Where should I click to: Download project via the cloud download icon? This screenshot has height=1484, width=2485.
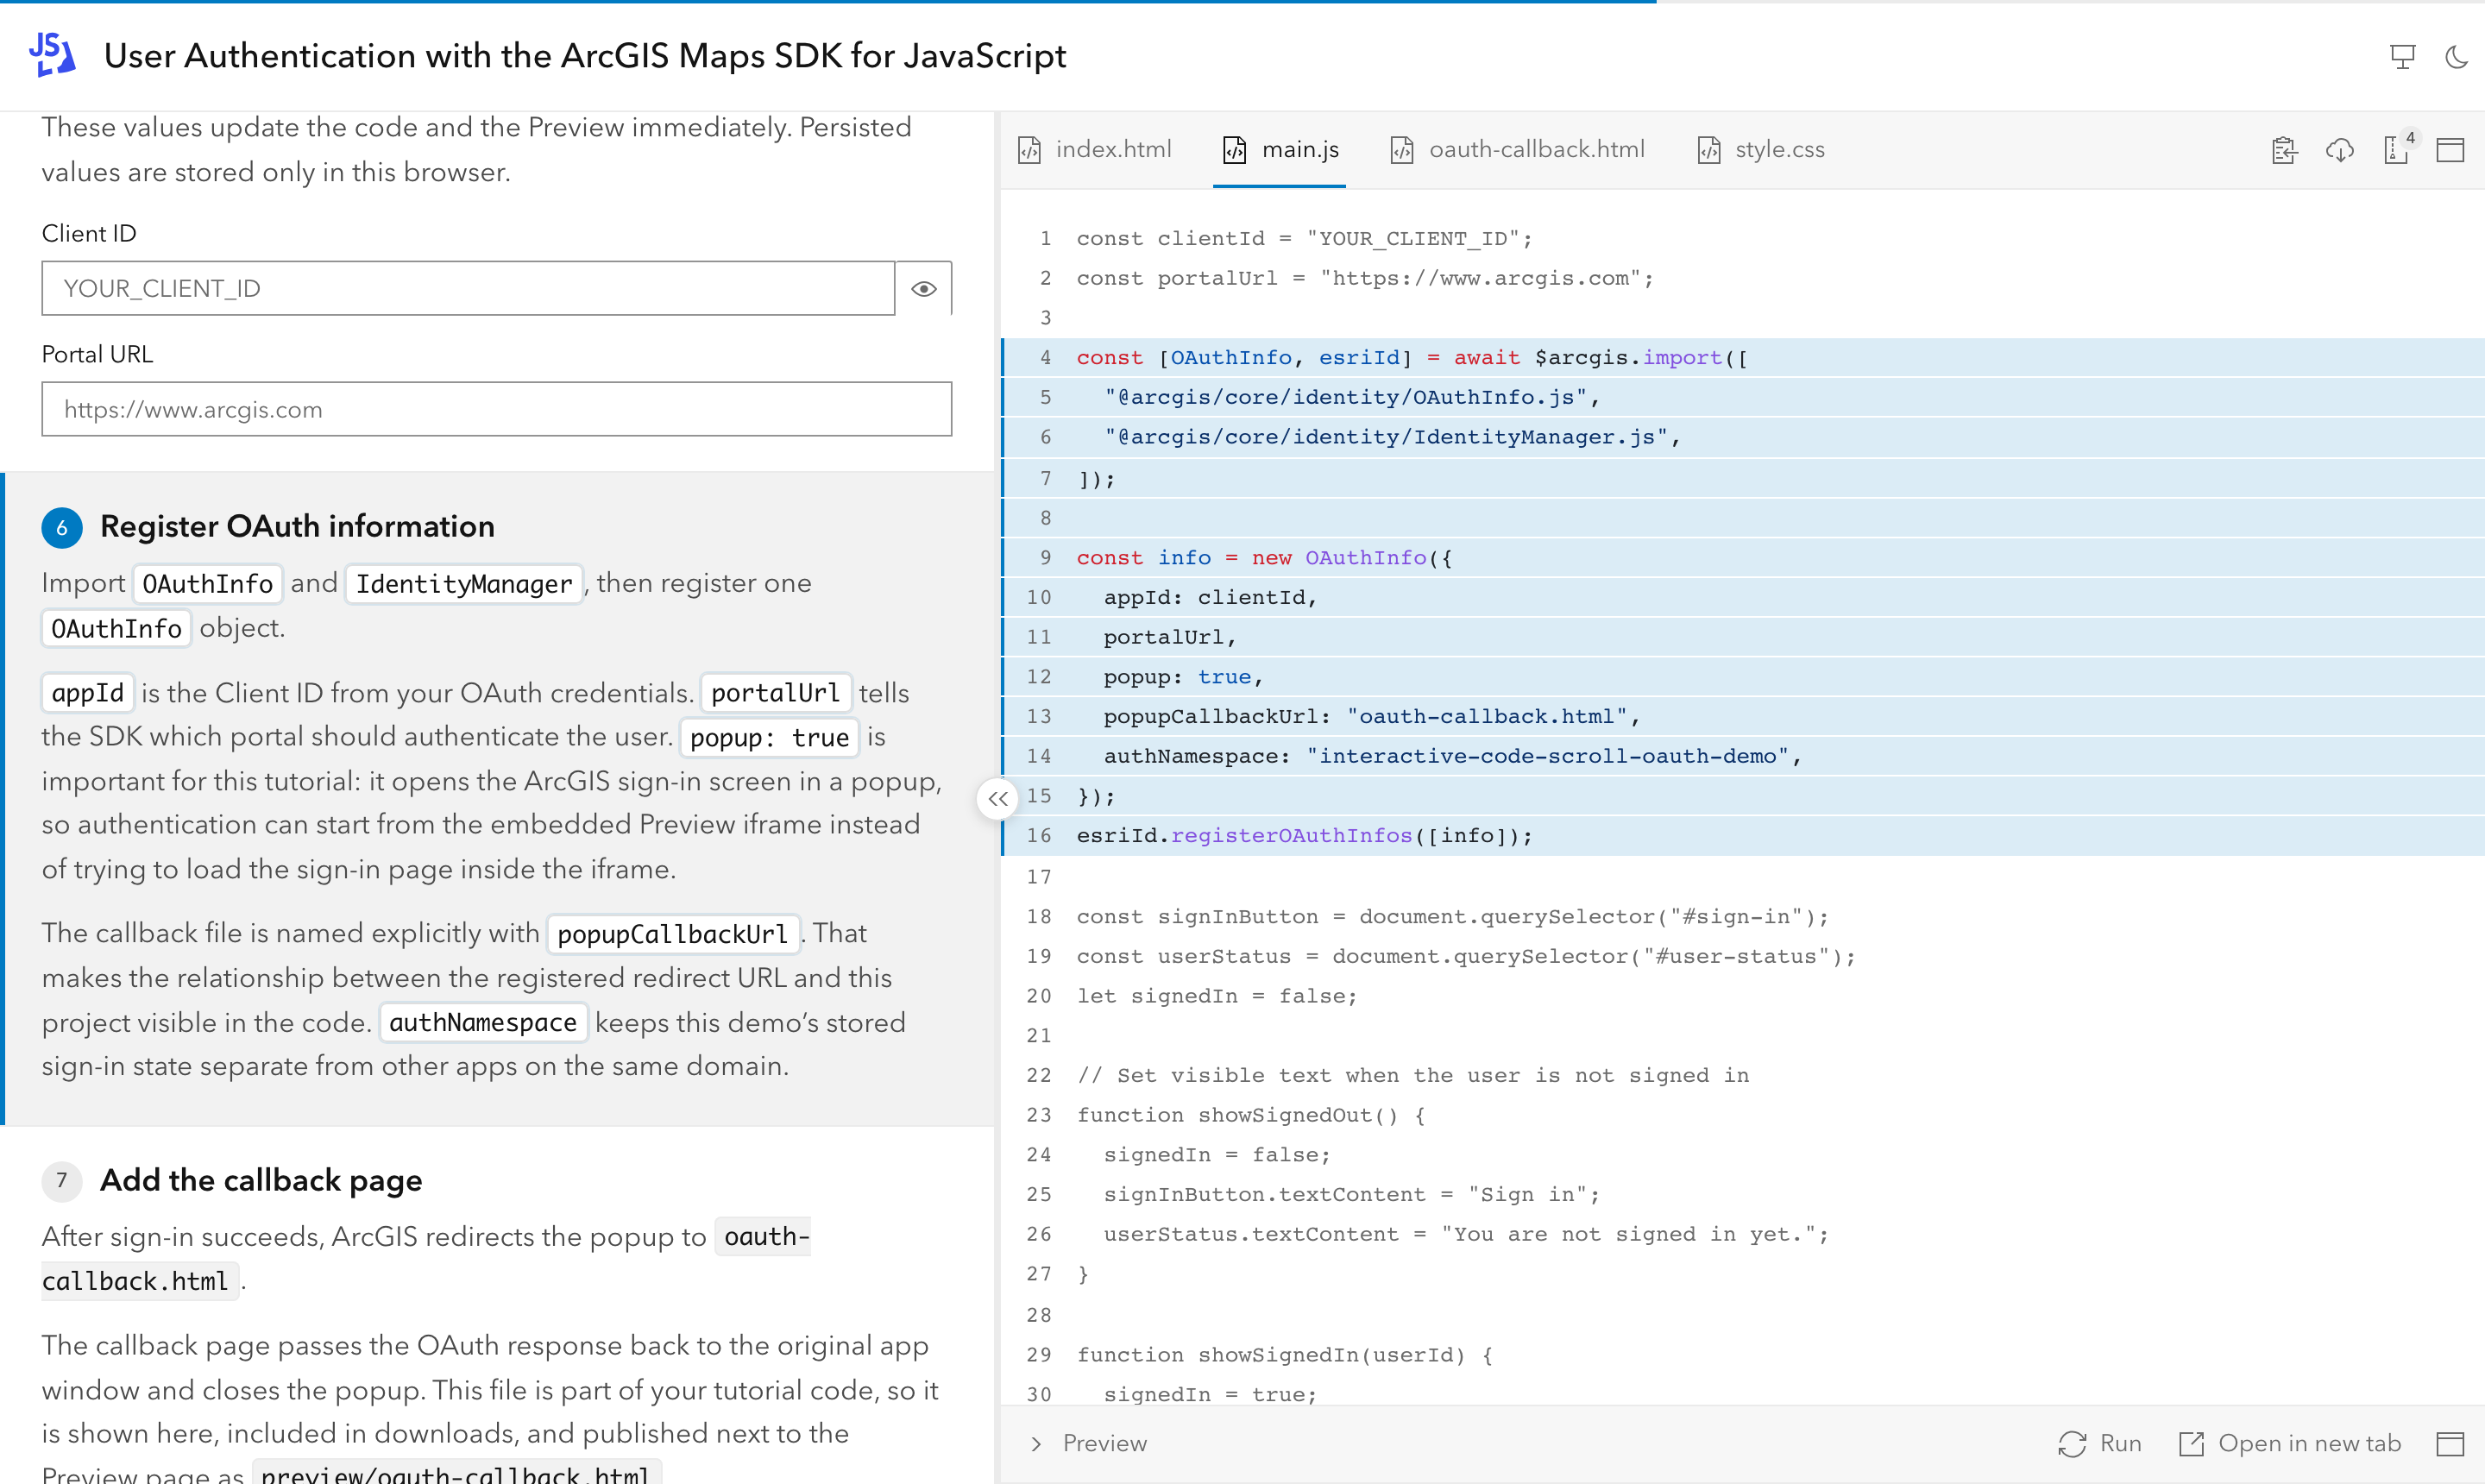[2340, 150]
